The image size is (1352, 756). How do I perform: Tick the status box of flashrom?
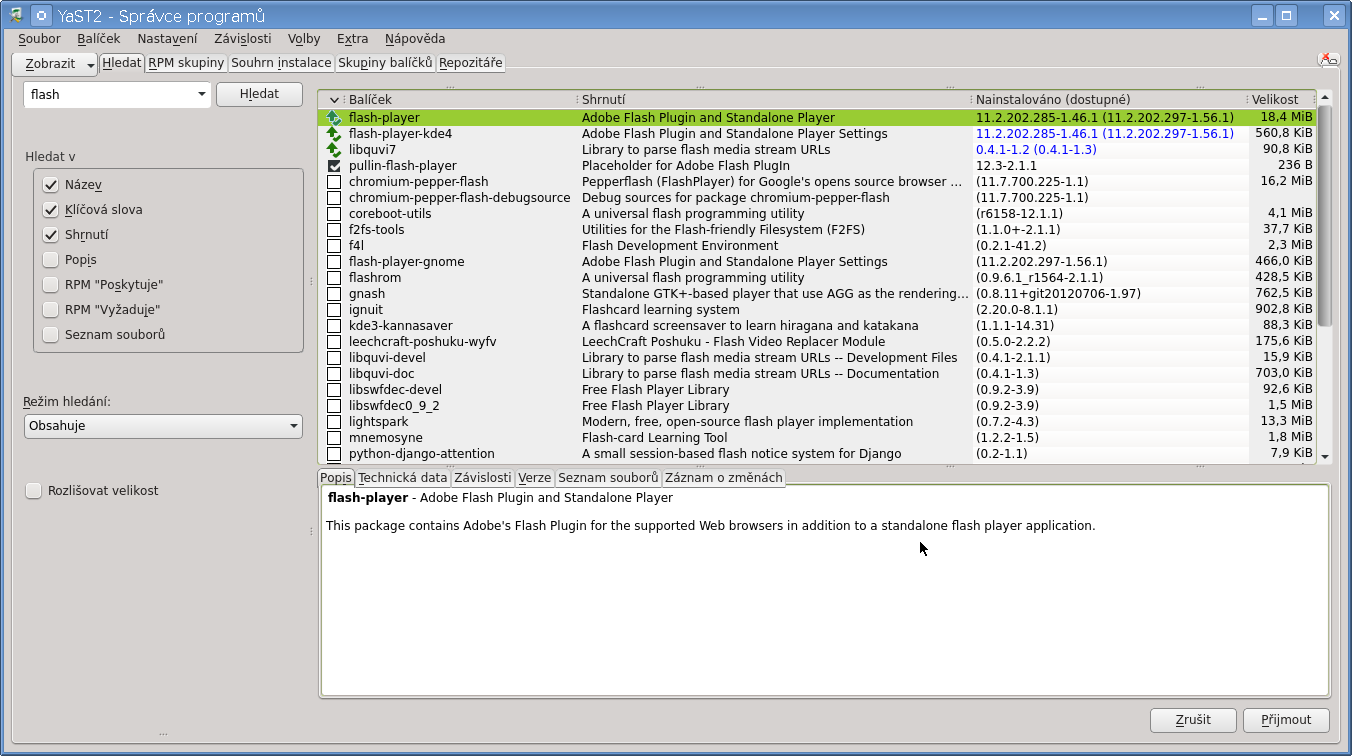[x=334, y=278]
